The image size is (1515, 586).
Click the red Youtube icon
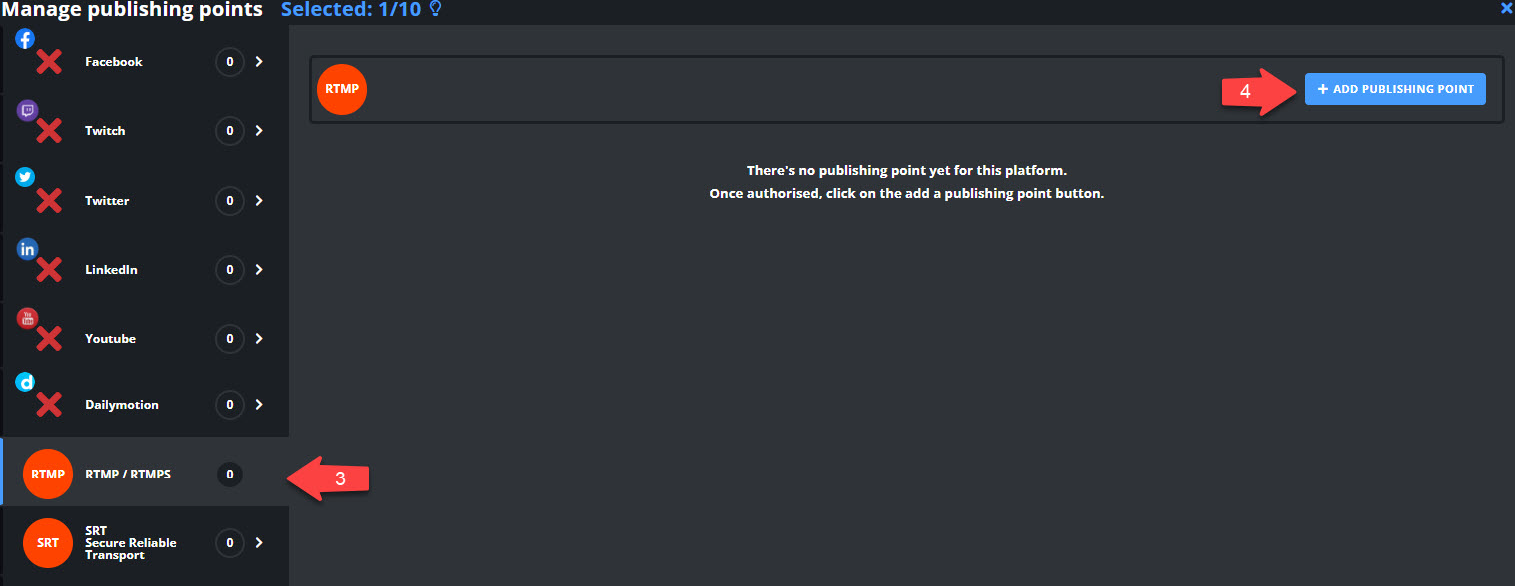coord(27,318)
